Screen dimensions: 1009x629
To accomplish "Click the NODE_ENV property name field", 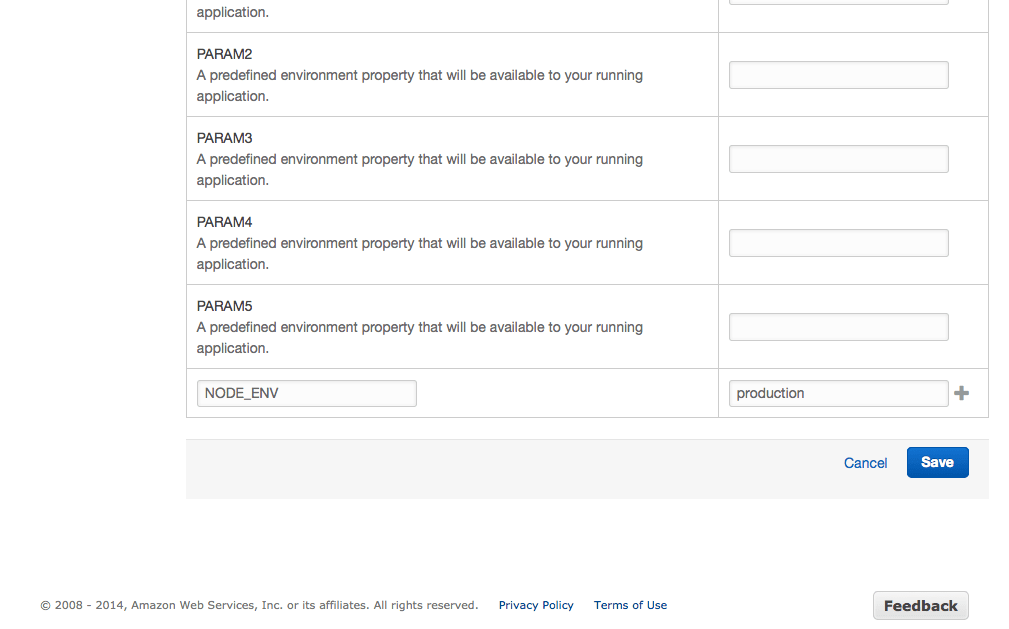I will 306,393.
